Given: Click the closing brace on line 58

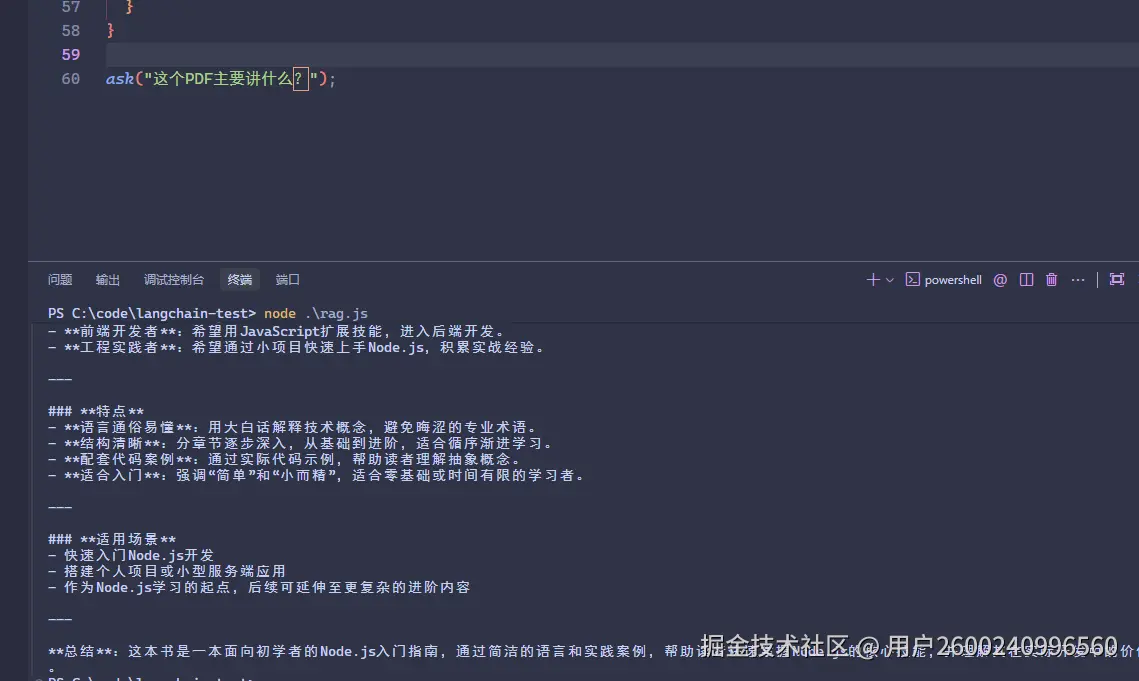Looking at the screenshot, I should 110,31.
